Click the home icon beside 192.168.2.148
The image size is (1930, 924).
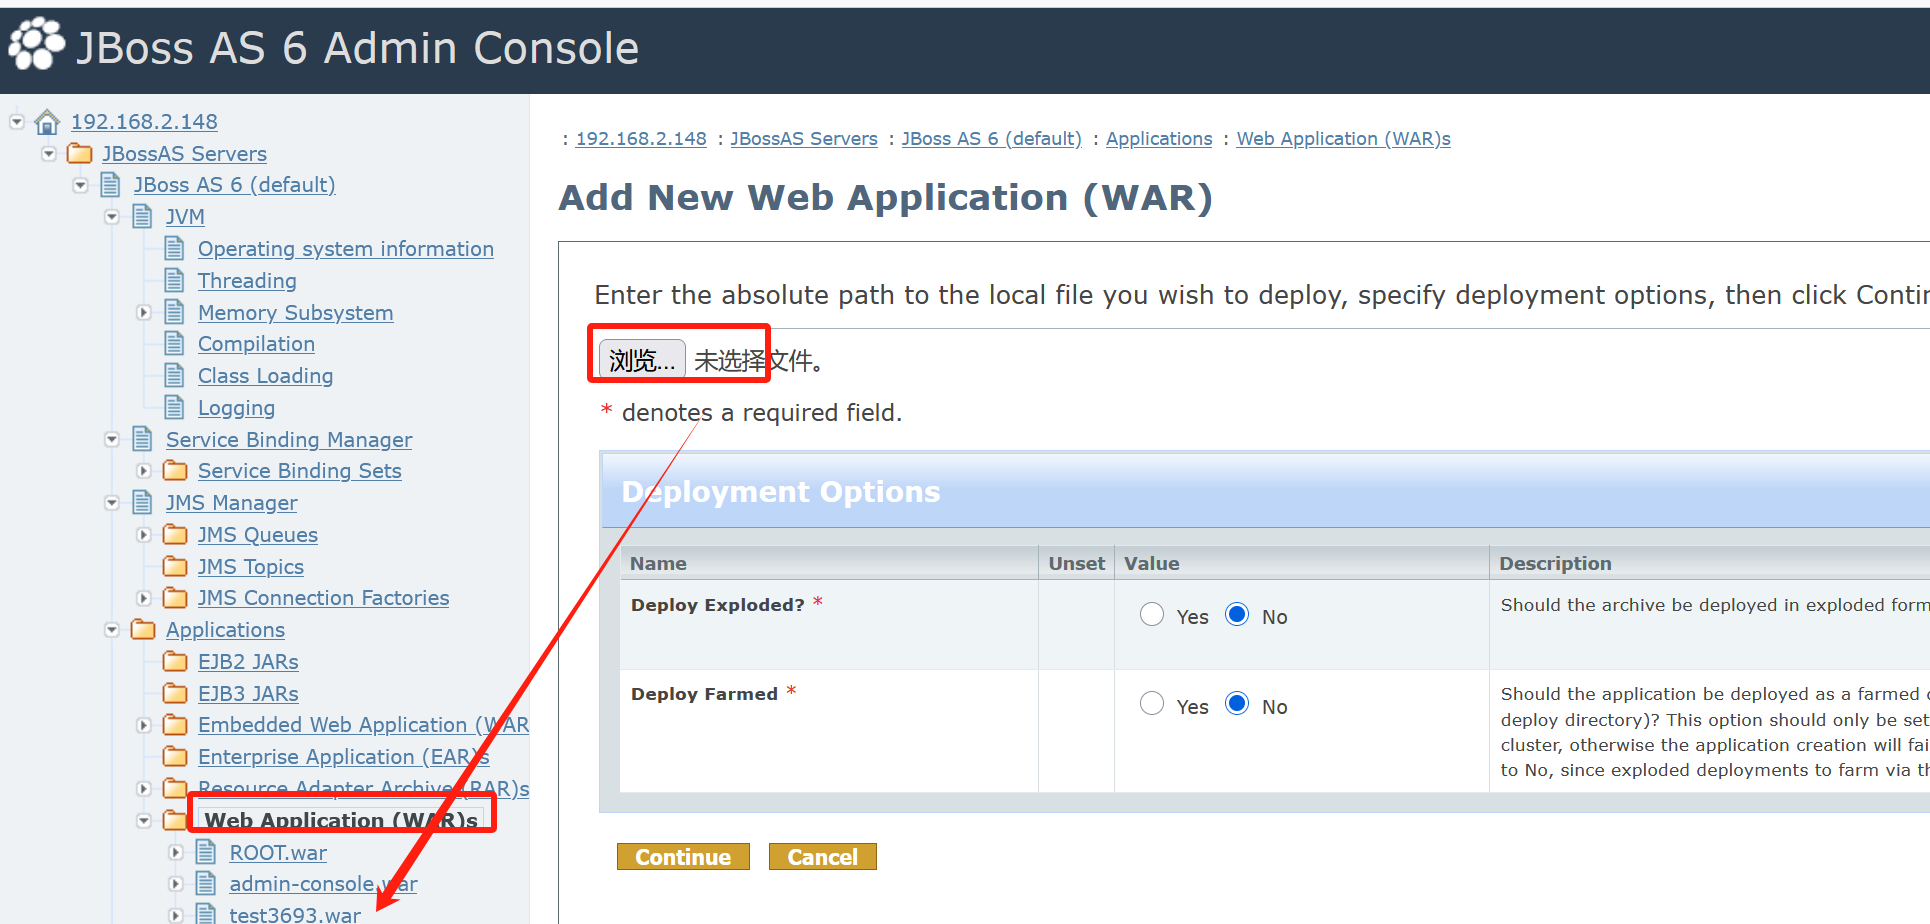pos(47,122)
